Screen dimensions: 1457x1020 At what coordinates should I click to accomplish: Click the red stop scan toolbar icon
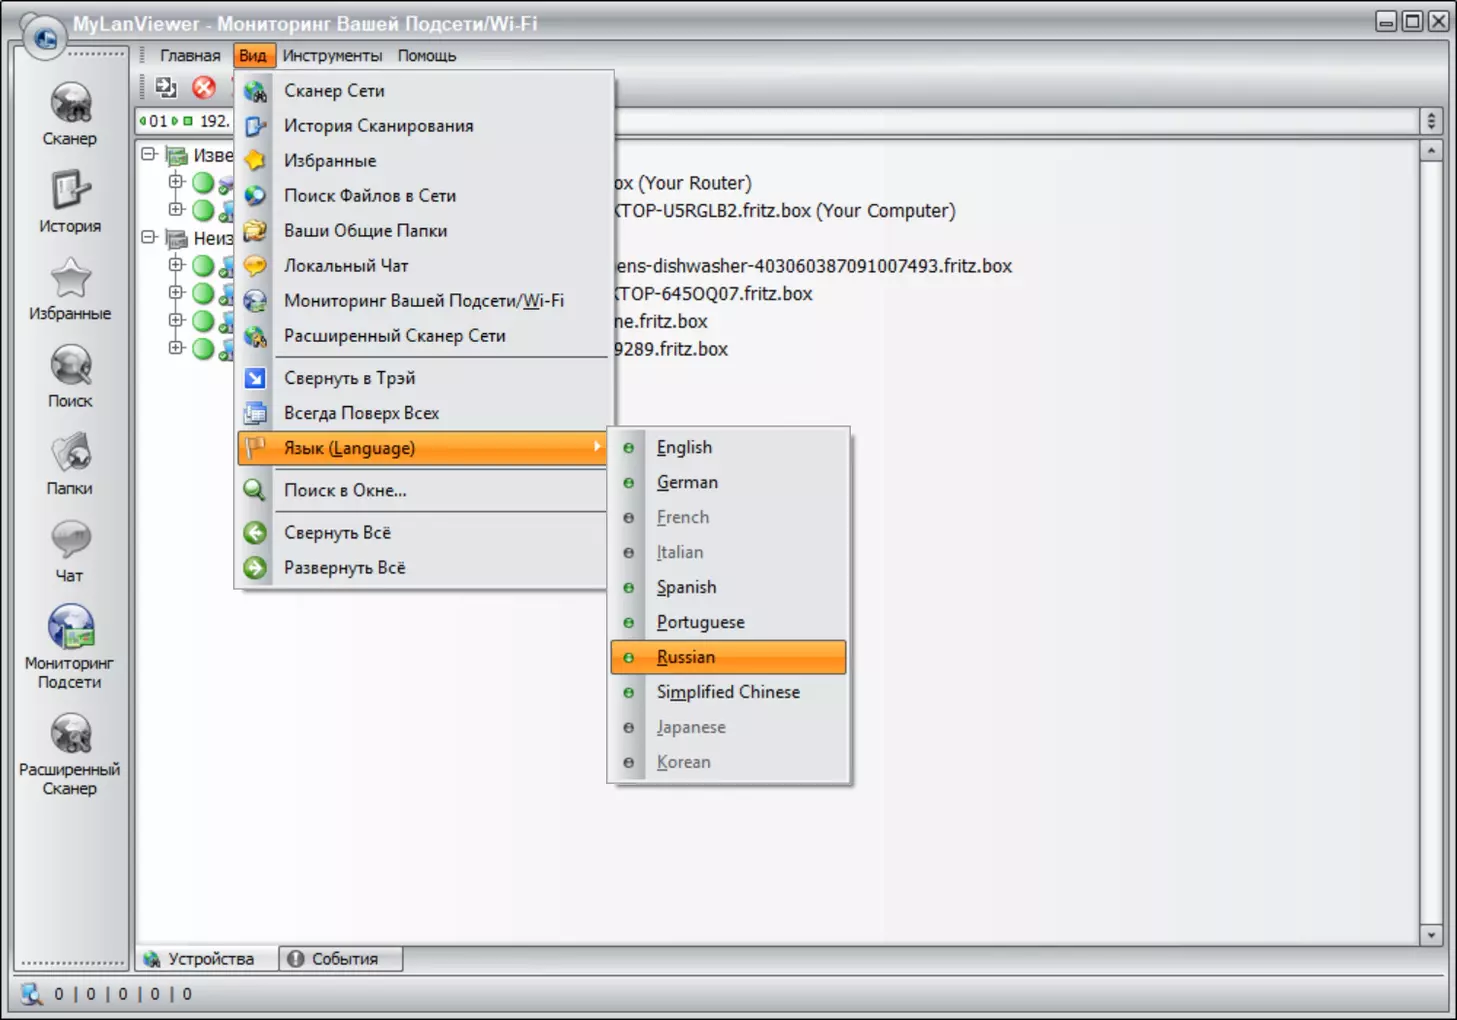coord(204,88)
